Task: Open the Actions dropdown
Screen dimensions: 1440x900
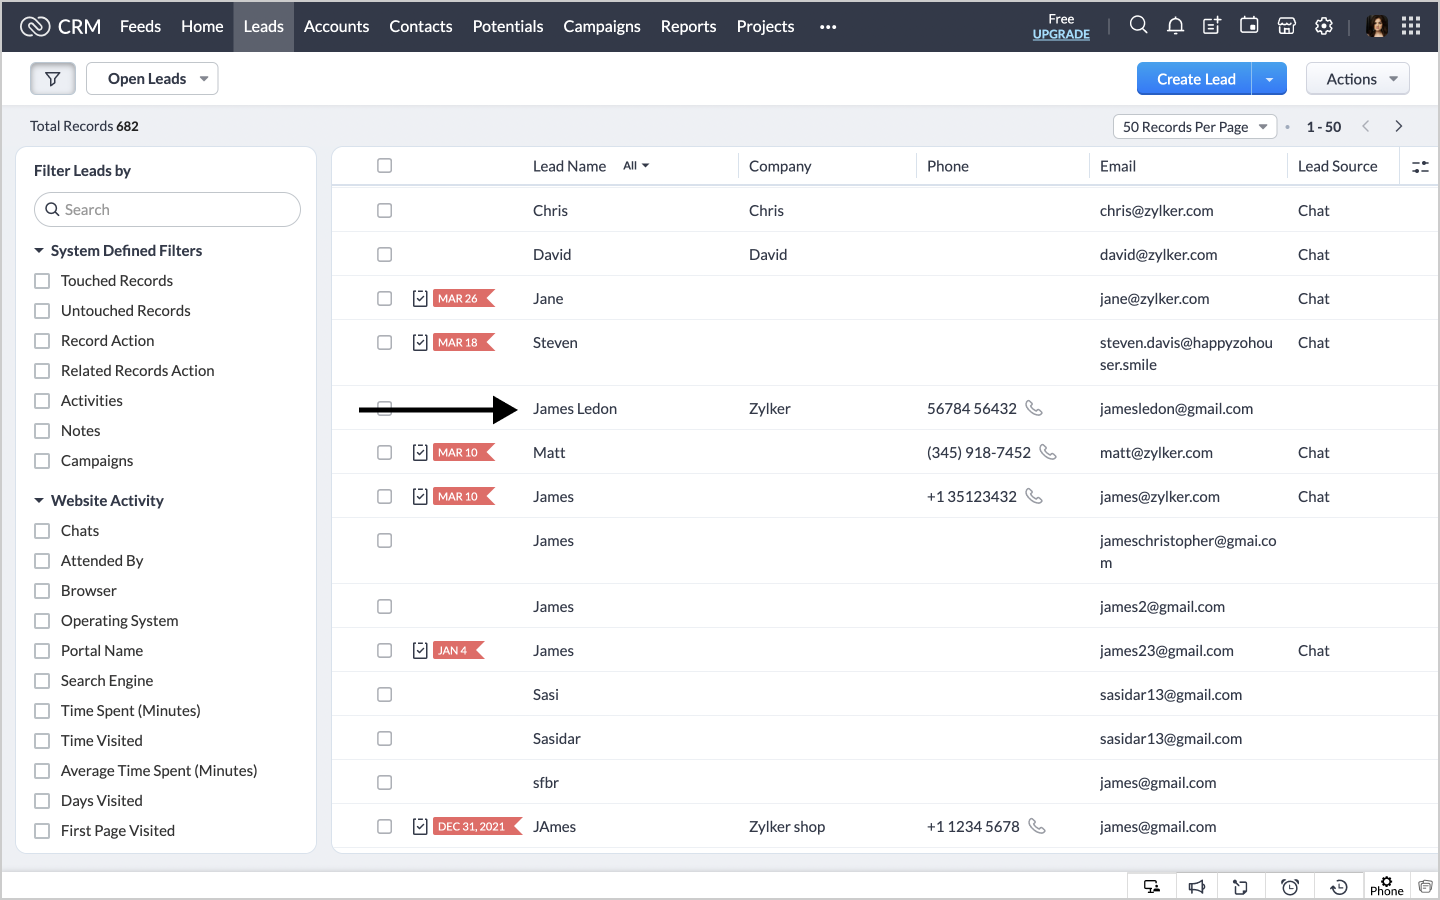Action: (1358, 79)
